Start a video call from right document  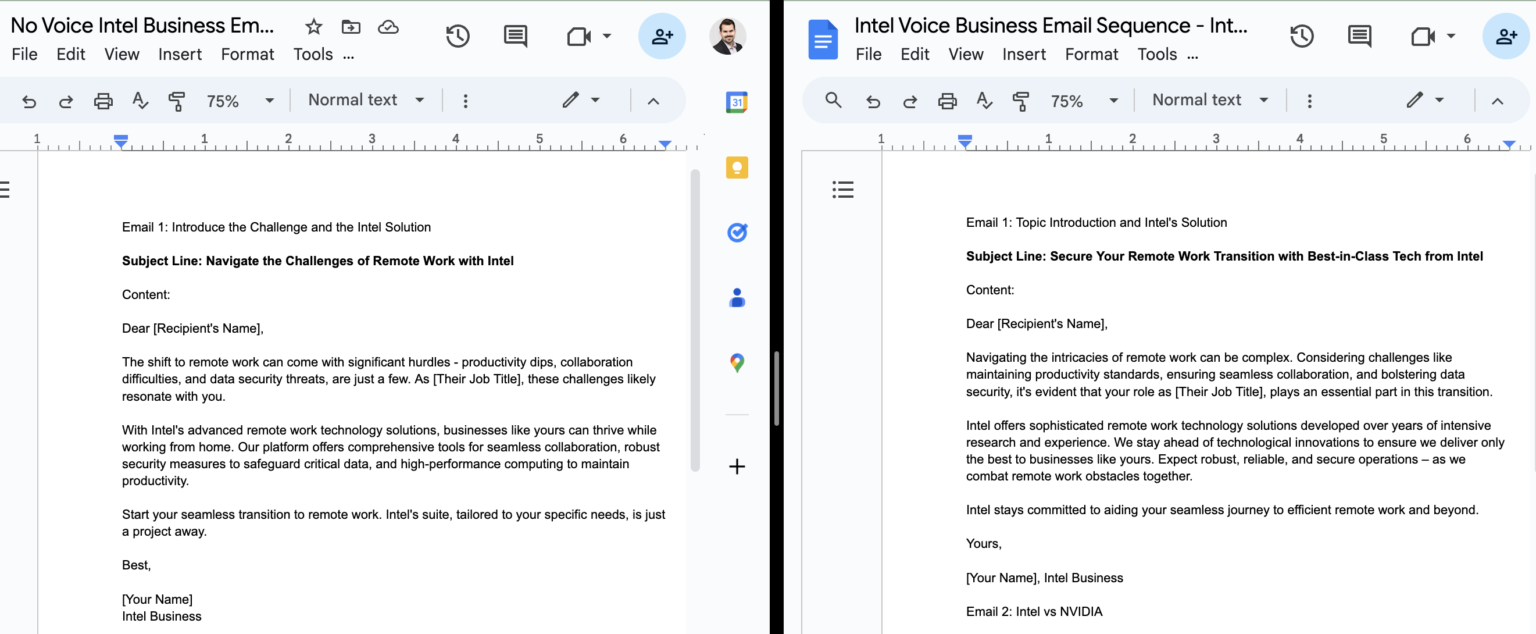point(1423,37)
